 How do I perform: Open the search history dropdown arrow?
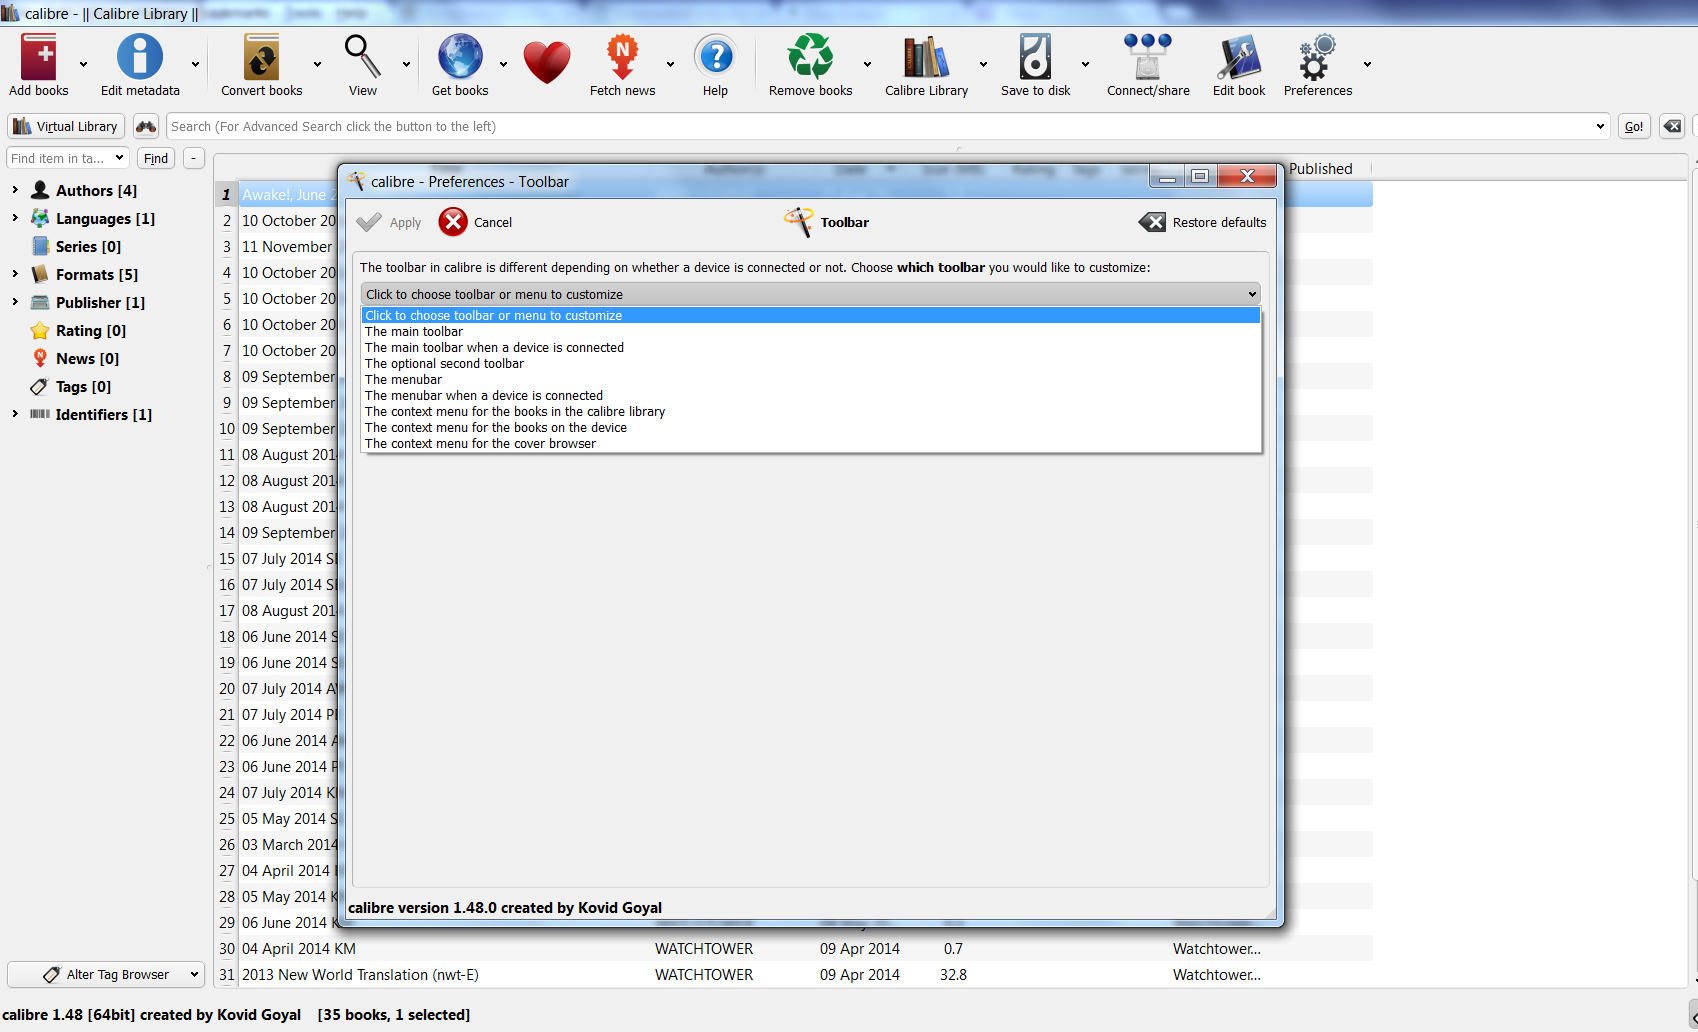1600,127
